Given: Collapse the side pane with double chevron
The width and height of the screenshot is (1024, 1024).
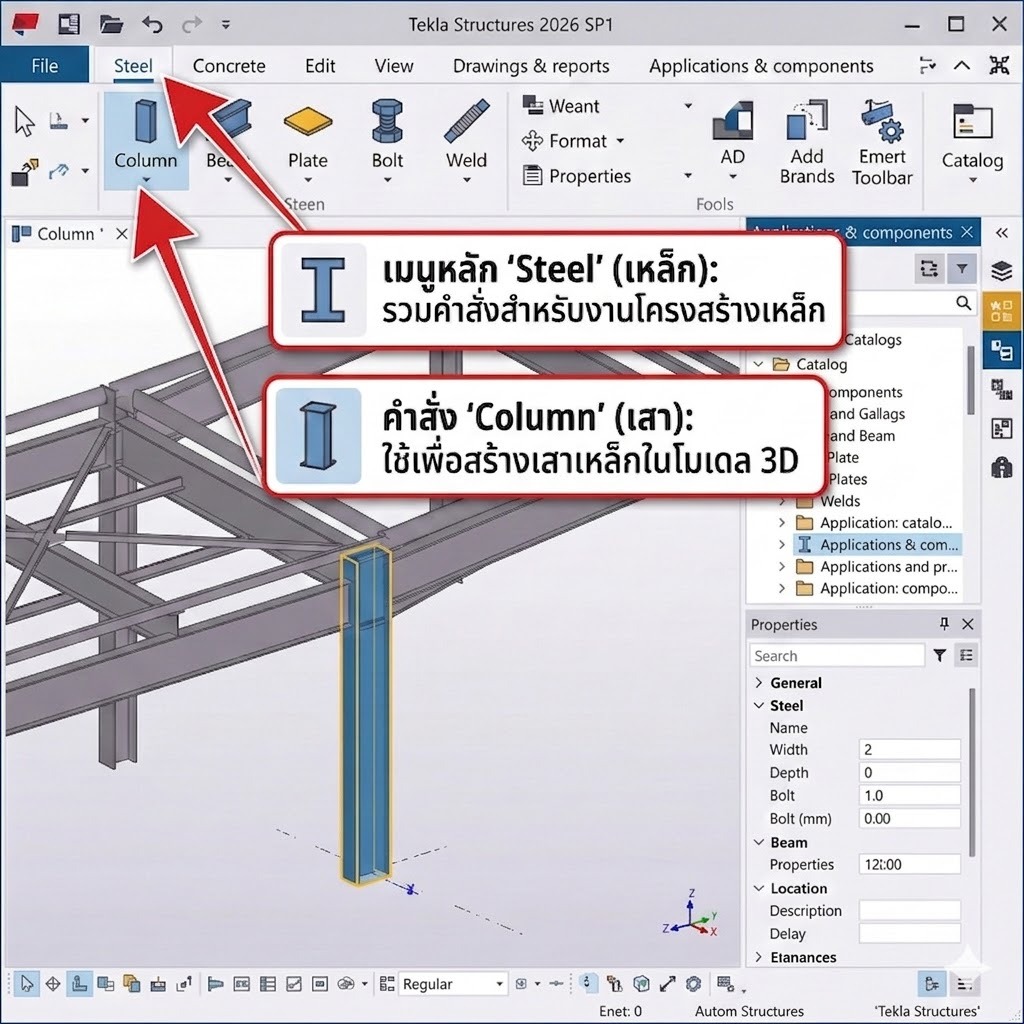Looking at the screenshot, I should (x=1002, y=232).
